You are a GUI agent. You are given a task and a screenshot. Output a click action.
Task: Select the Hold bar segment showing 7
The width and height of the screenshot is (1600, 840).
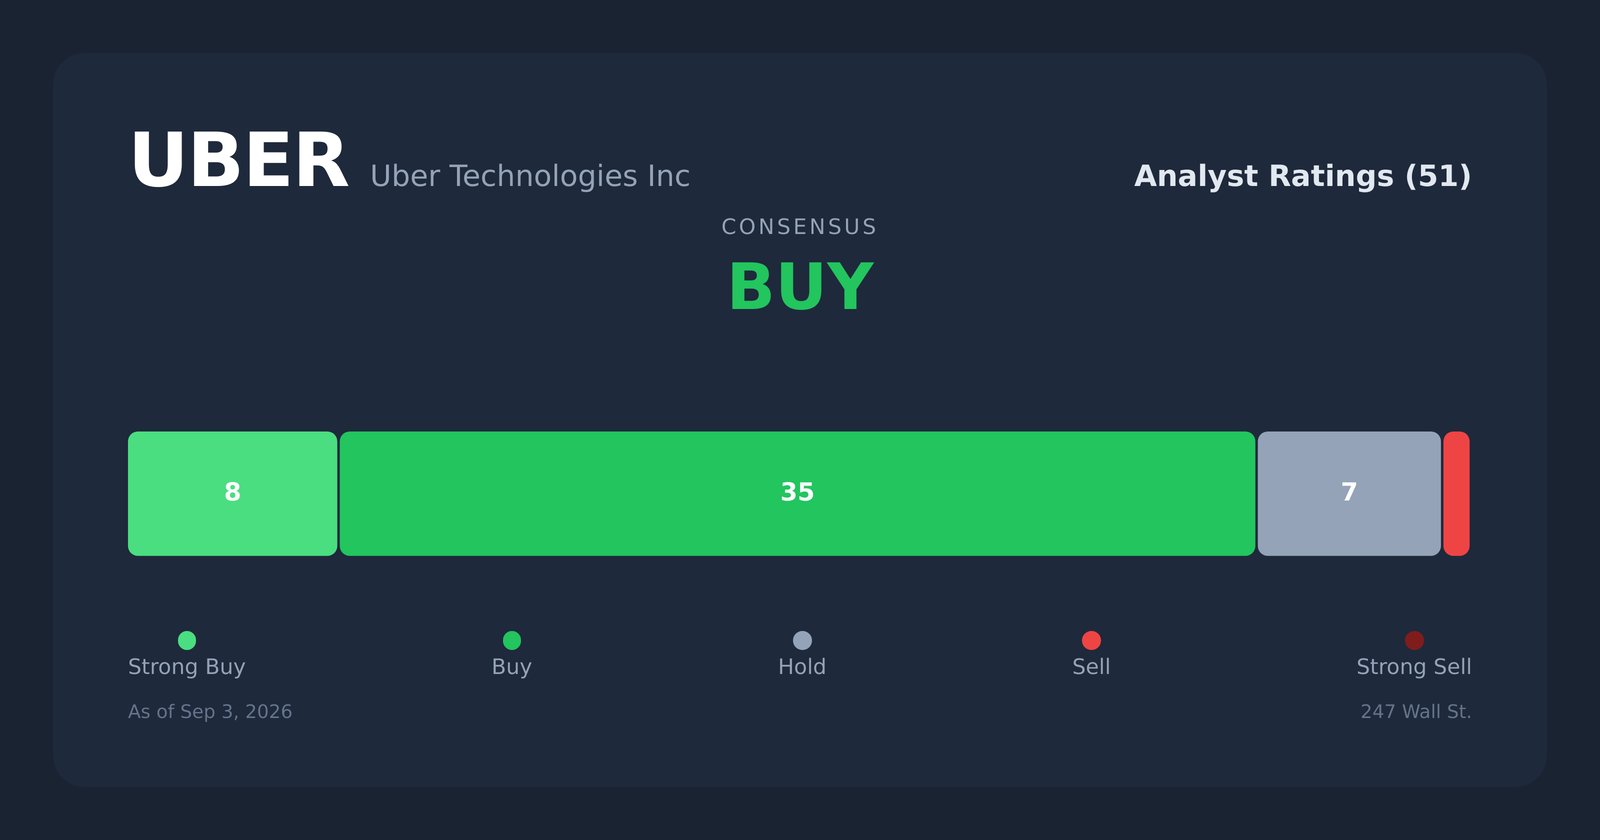pos(1349,494)
